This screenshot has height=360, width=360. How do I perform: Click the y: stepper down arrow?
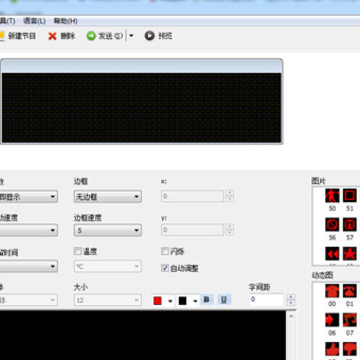pyautogui.click(x=230, y=233)
